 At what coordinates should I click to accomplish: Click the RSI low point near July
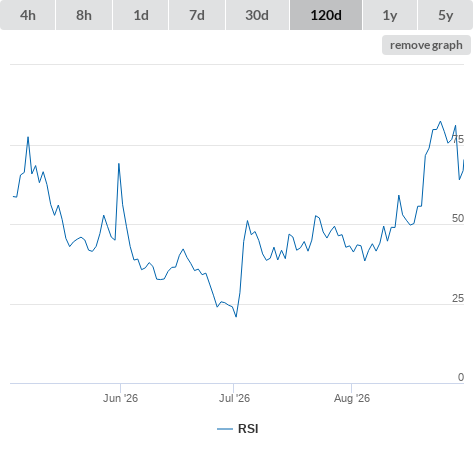pyautogui.click(x=236, y=316)
